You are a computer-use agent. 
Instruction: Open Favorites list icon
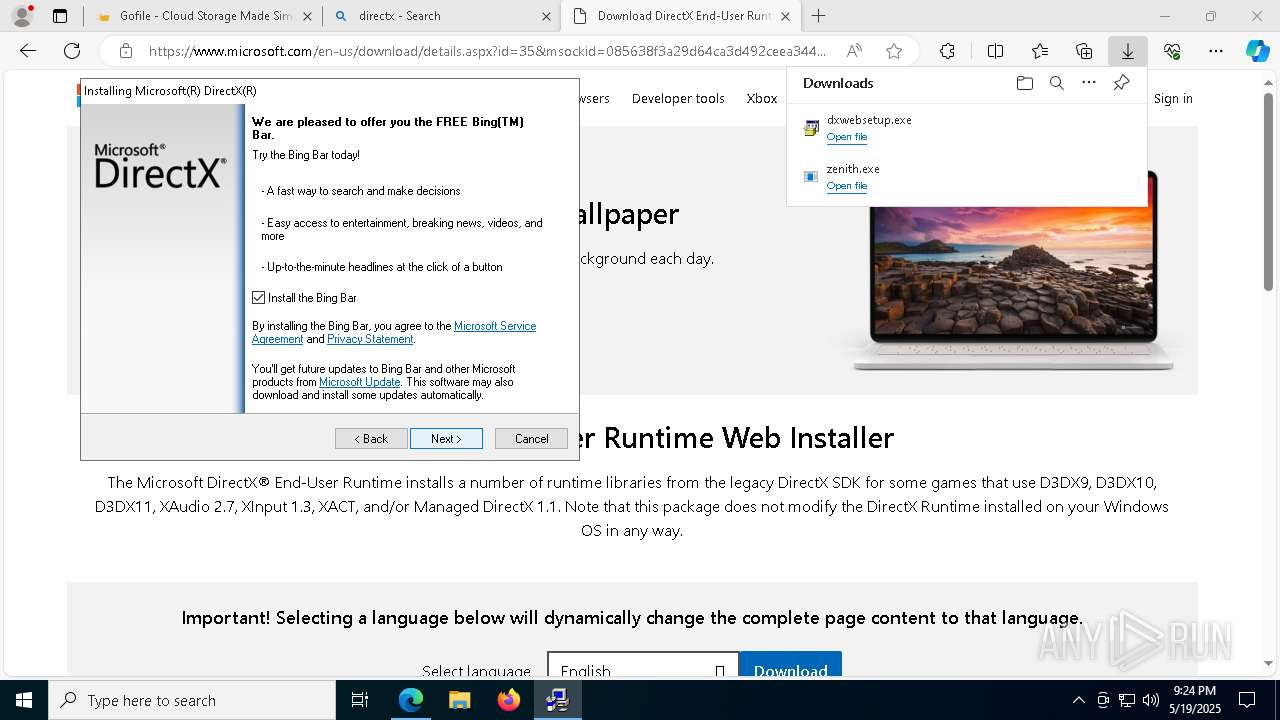tap(1040, 51)
